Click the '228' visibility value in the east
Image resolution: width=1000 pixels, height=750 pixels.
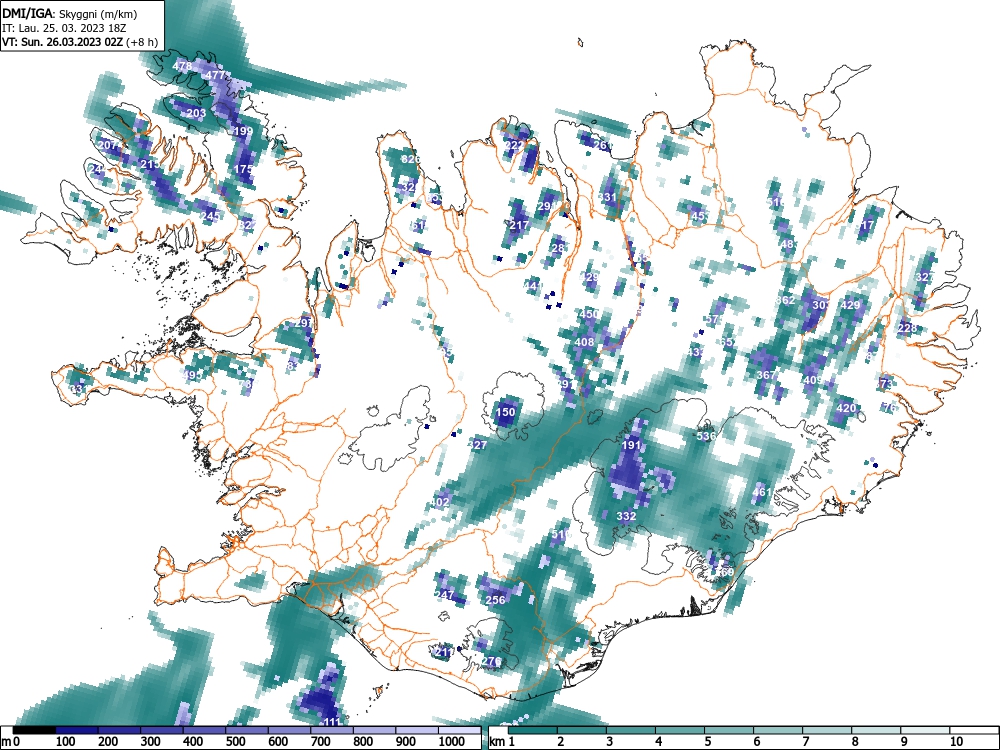click(907, 329)
